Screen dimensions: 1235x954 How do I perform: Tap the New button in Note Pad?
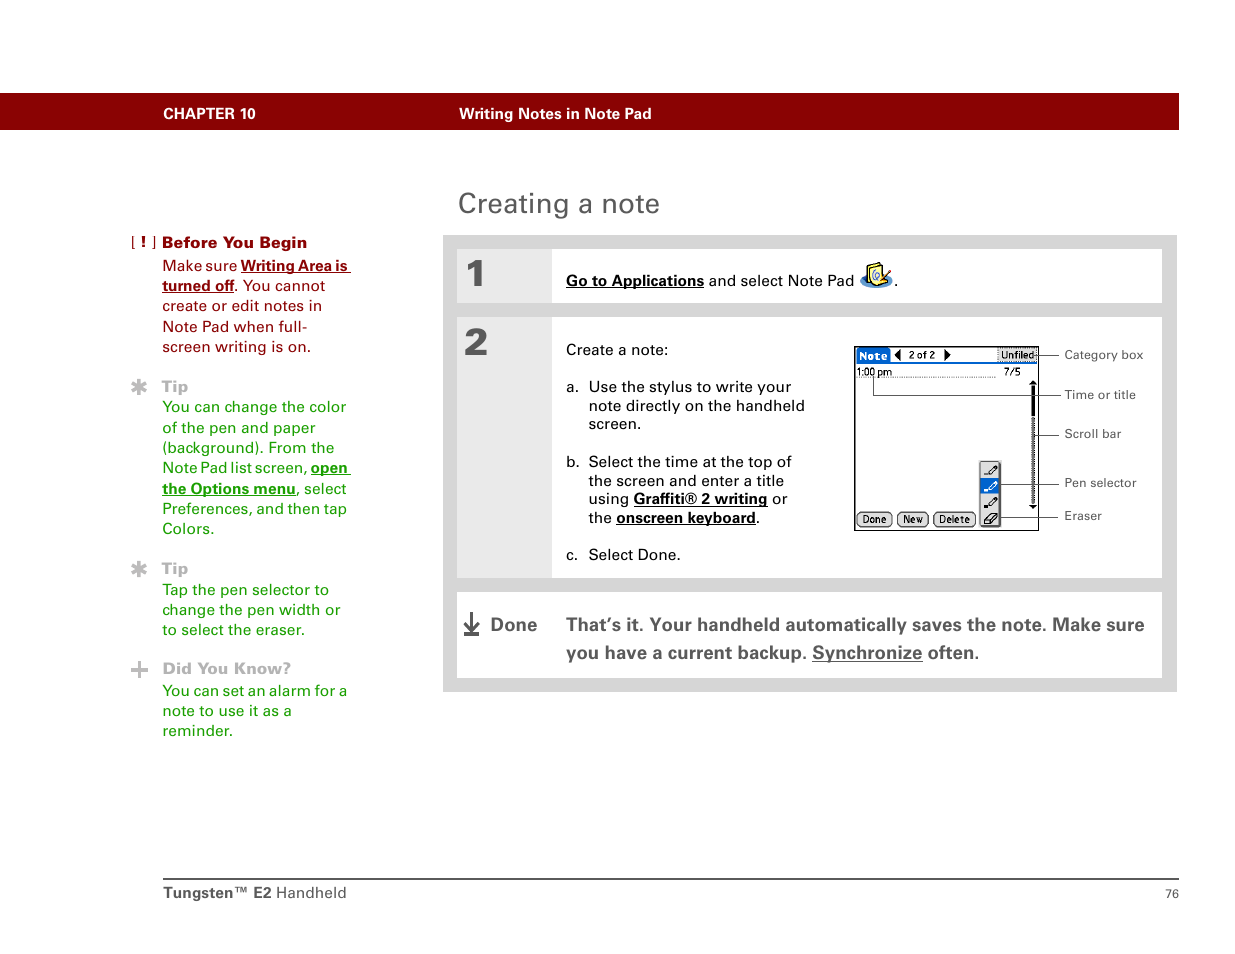pos(913,519)
